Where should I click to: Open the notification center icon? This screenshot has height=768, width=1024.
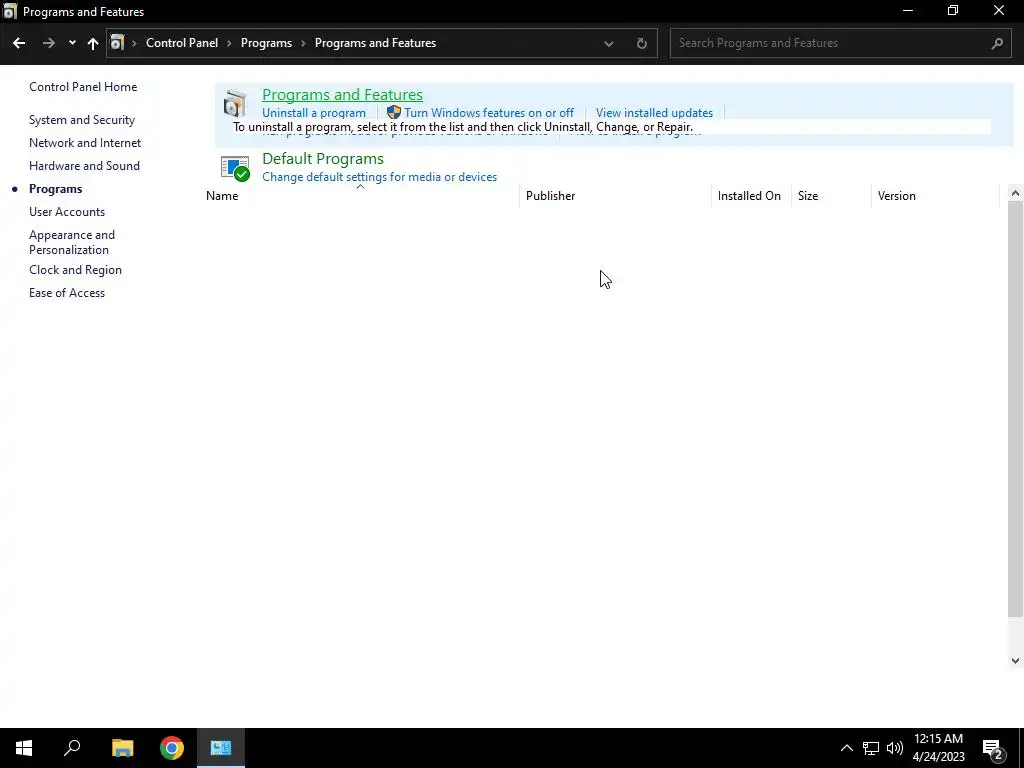993,748
